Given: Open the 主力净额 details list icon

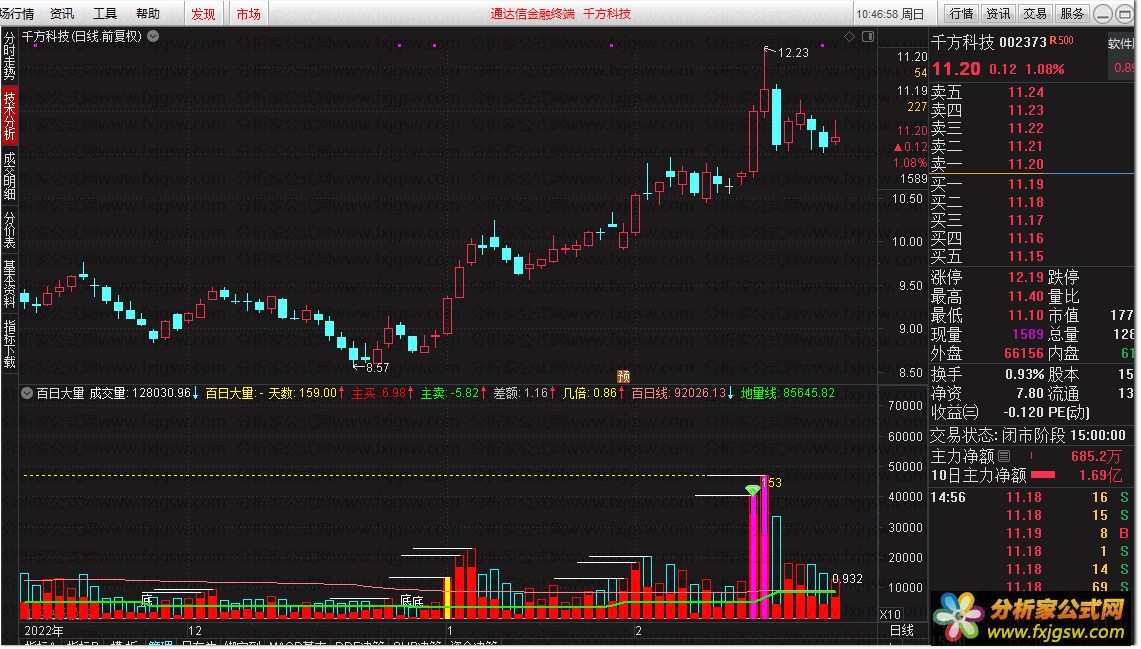Looking at the screenshot, I should 1004,456.
